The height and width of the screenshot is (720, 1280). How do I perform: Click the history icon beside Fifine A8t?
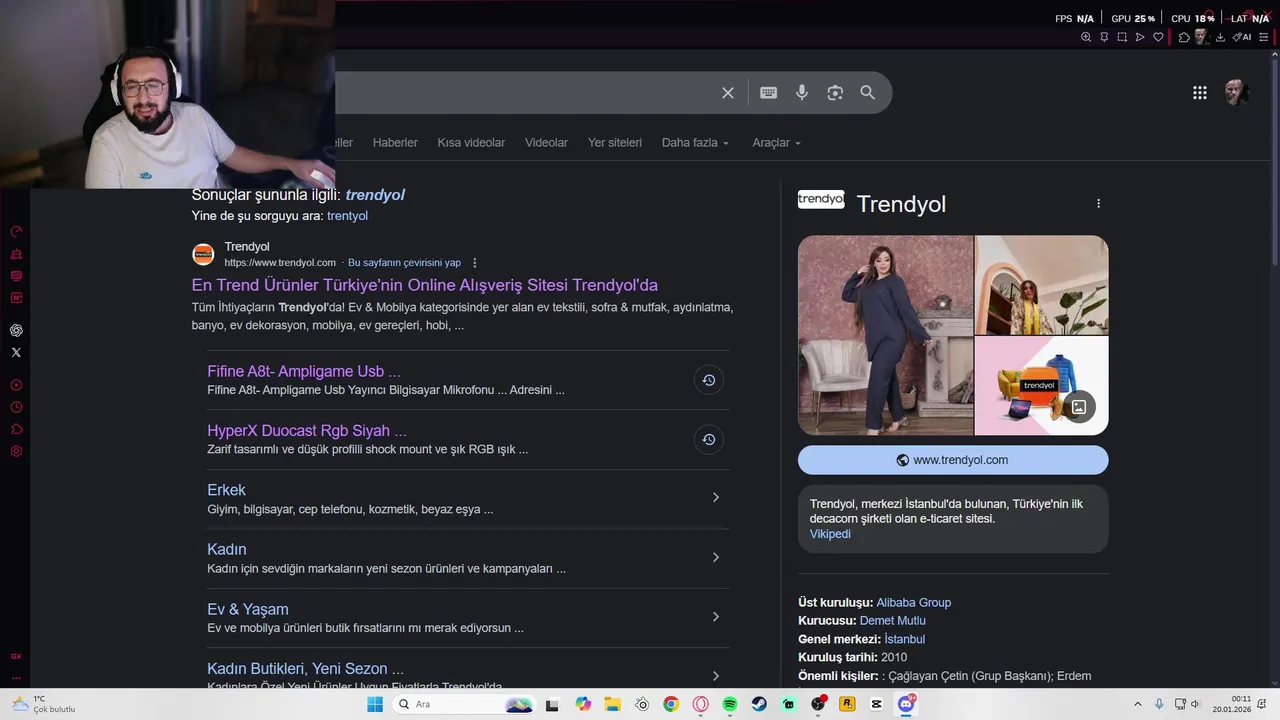pos(708,380)
